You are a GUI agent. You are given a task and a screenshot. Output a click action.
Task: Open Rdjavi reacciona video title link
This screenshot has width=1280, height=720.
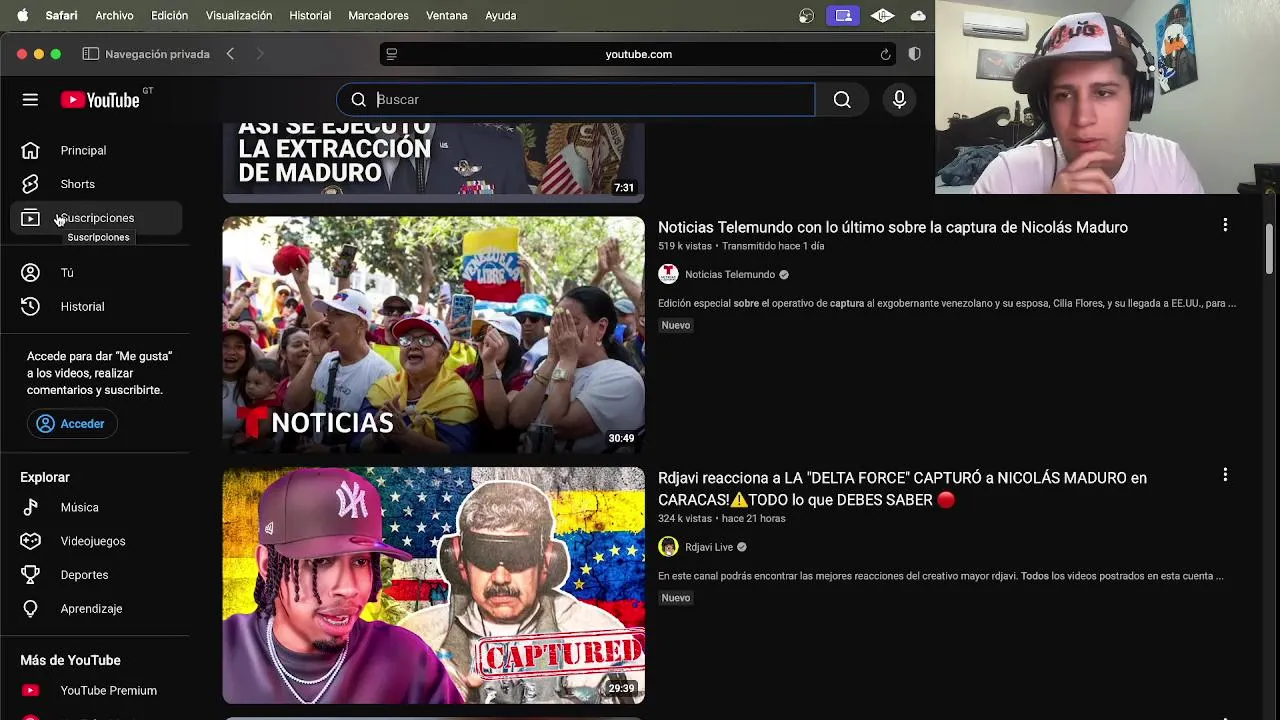click(x=902, y=488)
